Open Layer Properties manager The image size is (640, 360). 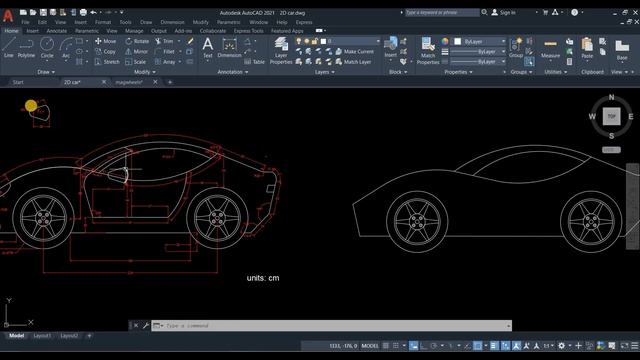click(x=281, y=51)
